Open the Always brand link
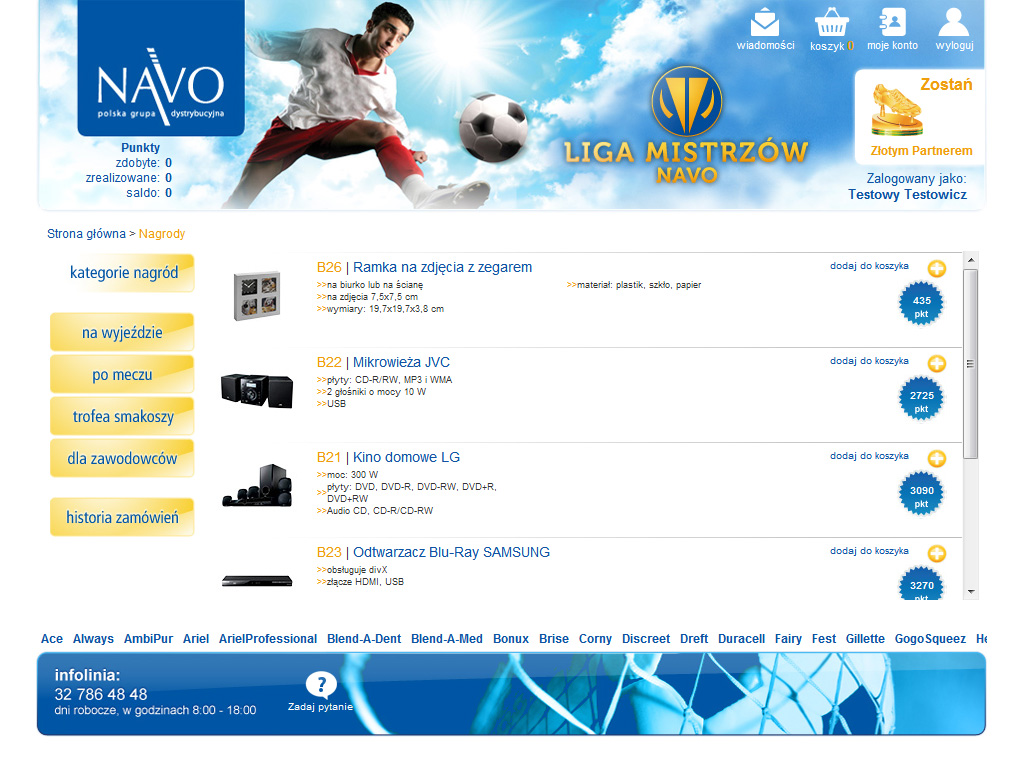Screen dimensions: 1024x780 (x=93, y=639)
